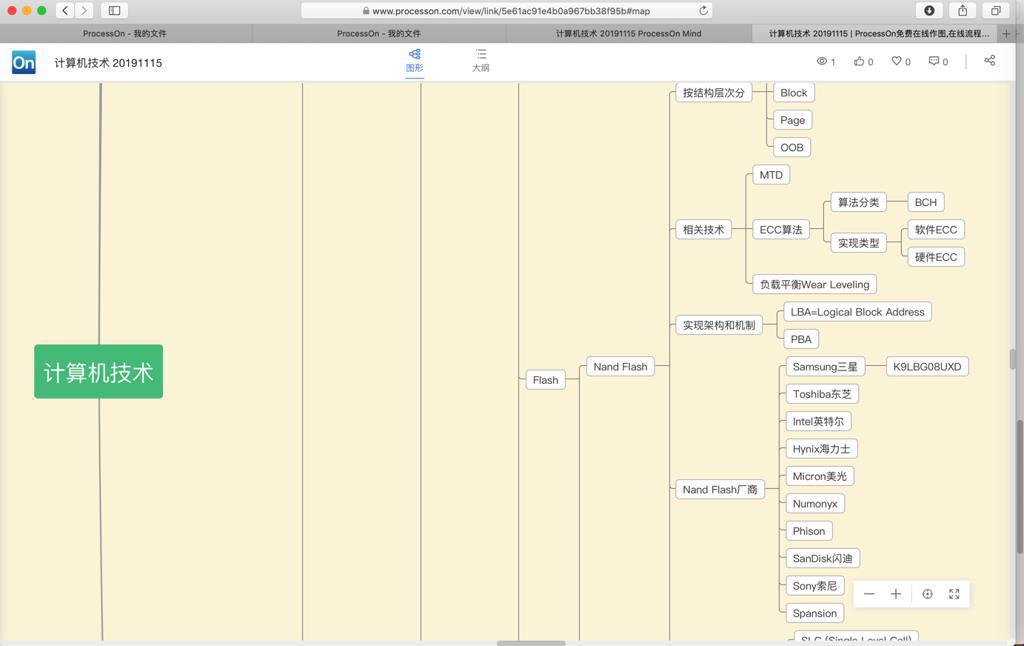1024x646 pixels.
Task: Click the Toshiba东芝 node
Action: [822, 394]
